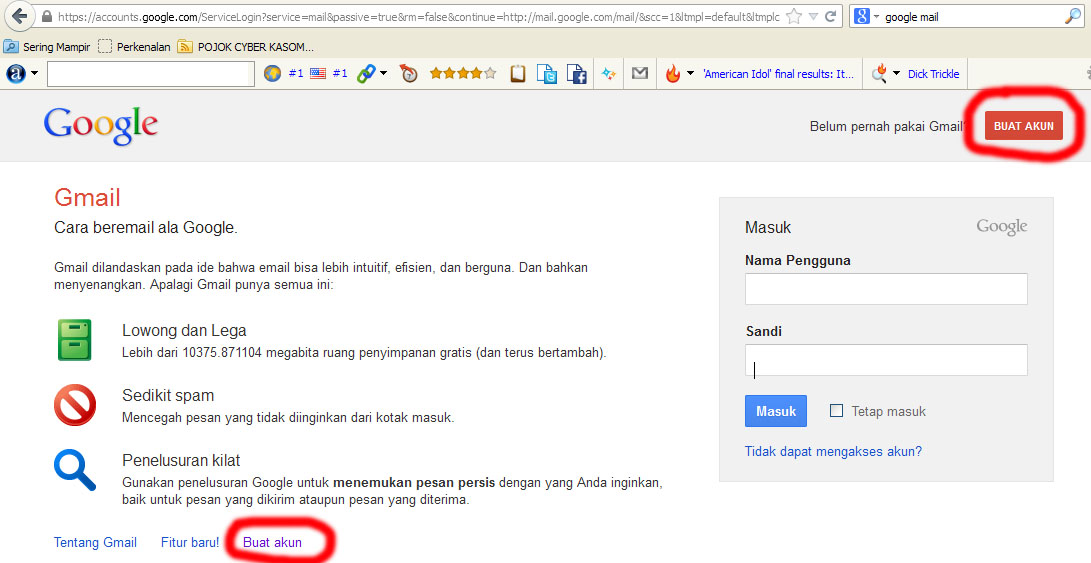Viewport: 1091px width, 563px height.
Task: Open the Perkenalan bookmark
Action: 134,47
